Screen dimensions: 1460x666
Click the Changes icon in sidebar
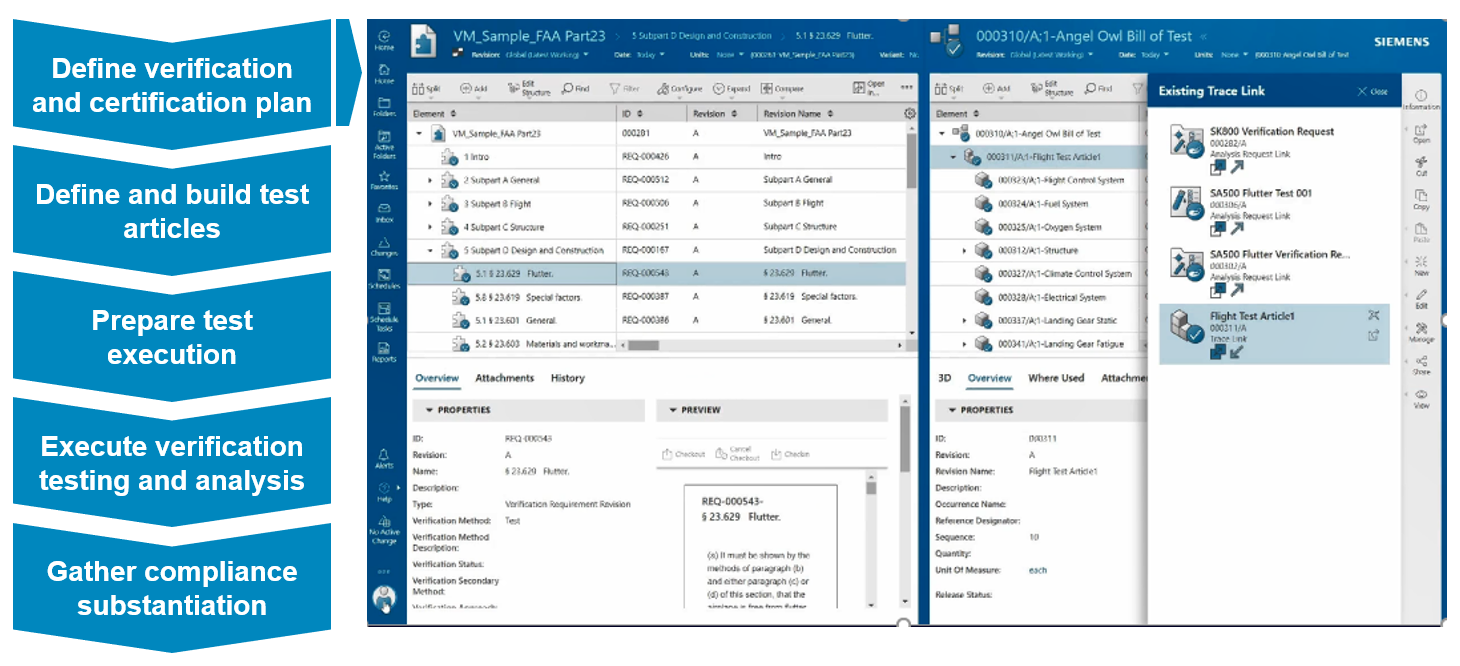click(x=385, y=247)
